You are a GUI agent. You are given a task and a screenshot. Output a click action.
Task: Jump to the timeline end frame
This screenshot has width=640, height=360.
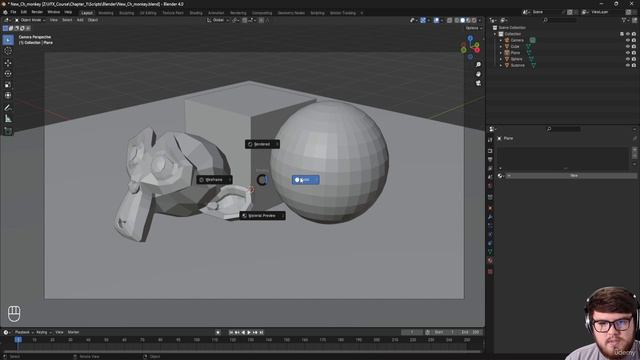pyautogui.click(x=261, y=333)
